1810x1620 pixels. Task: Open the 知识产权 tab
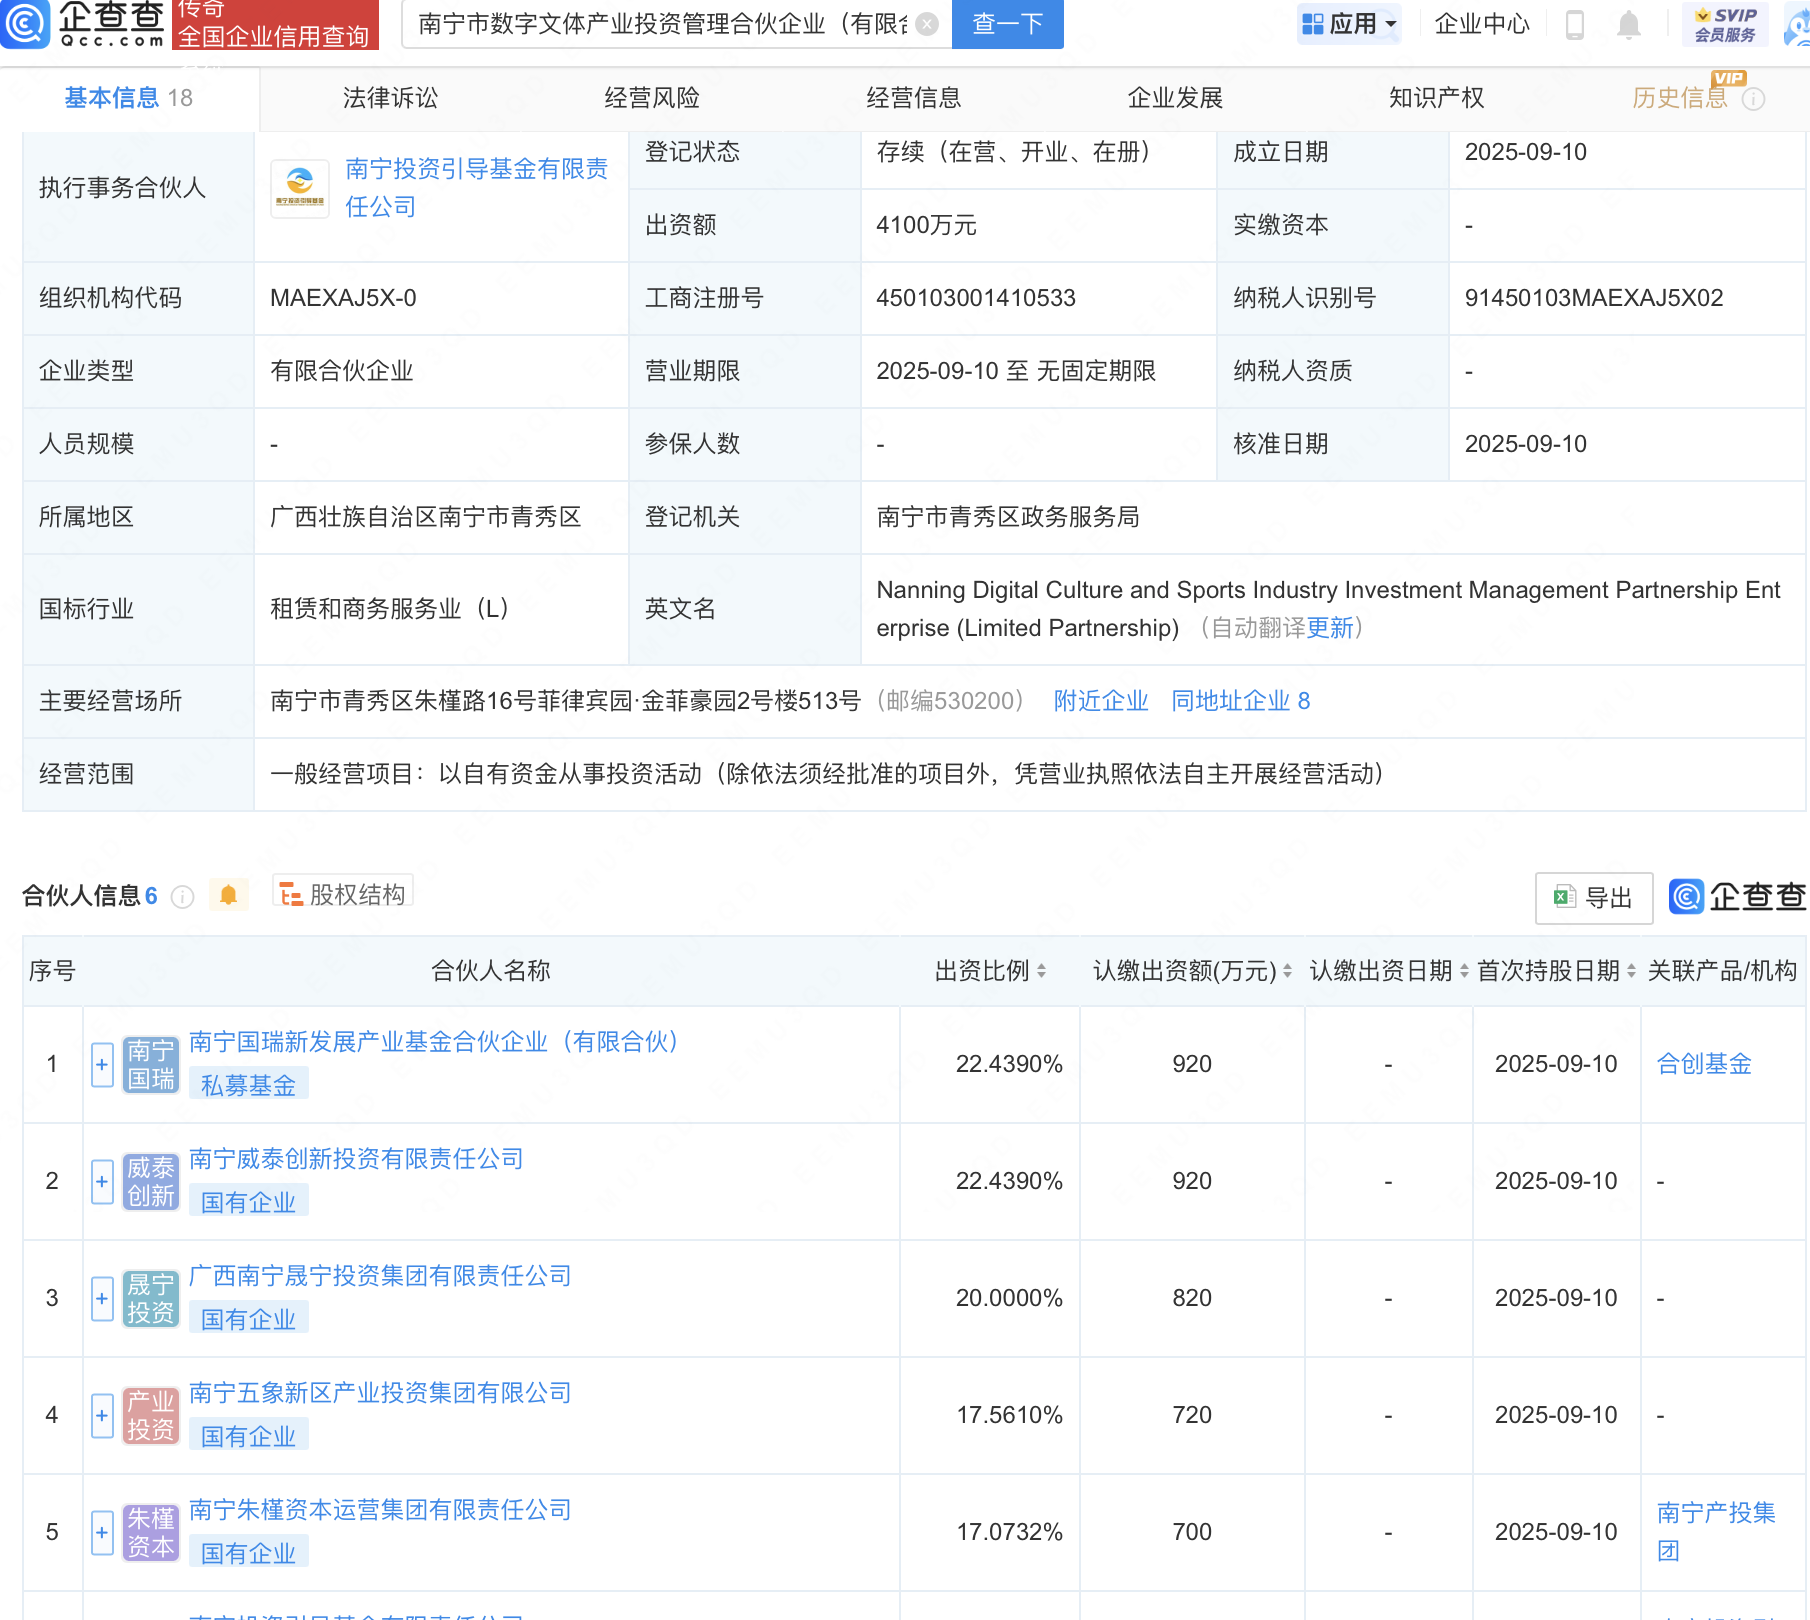pyautogui.click(x=1436, y=98)
